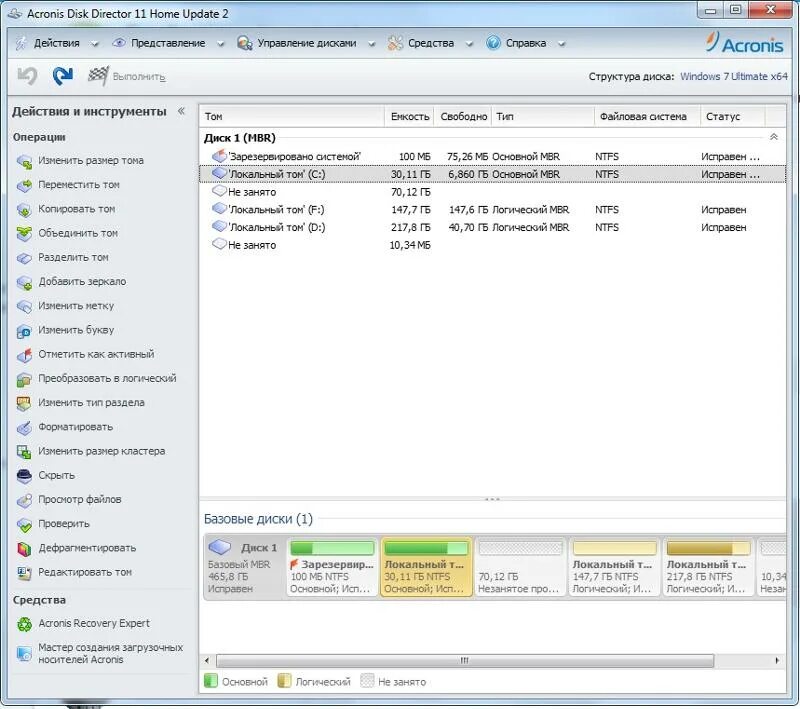The height and width of the screenshot is (709, 800).
Task: Select the 70,12 ГБ Не занято row
Action: coord(492,192)
